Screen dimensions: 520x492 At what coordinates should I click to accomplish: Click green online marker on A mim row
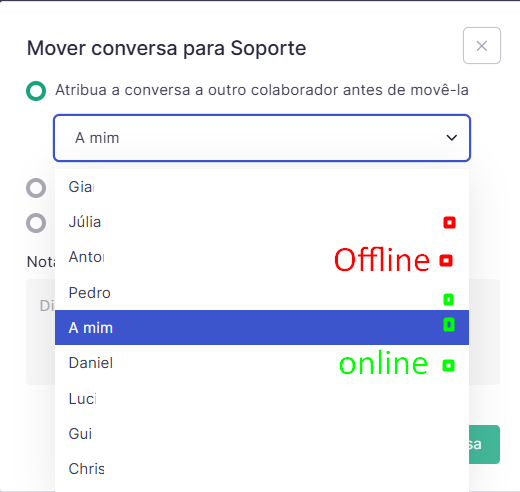pos(449,324)
